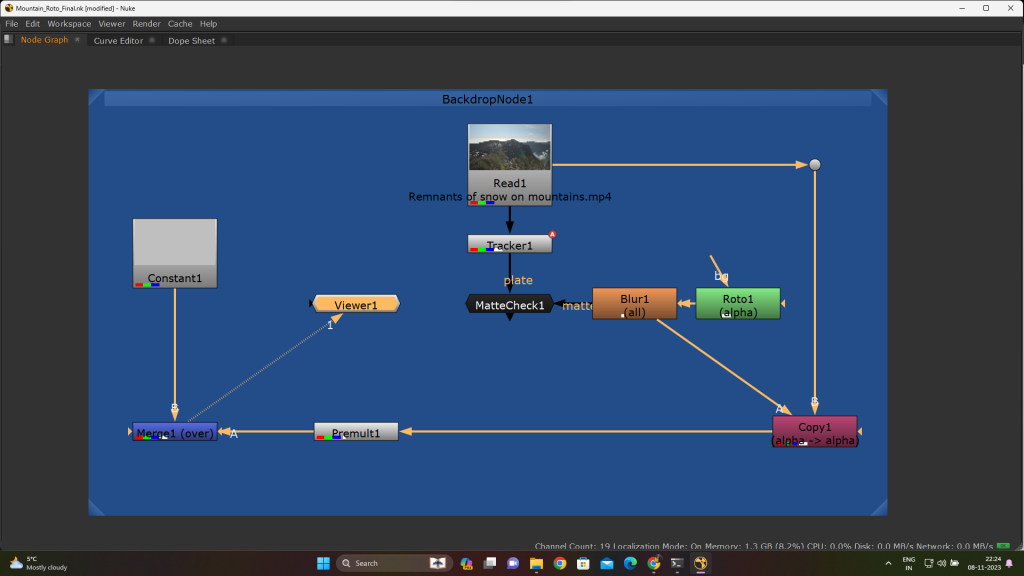Open the Viewer menu
The width and height of the screenshot is (1024, 576).
point(112,24)
